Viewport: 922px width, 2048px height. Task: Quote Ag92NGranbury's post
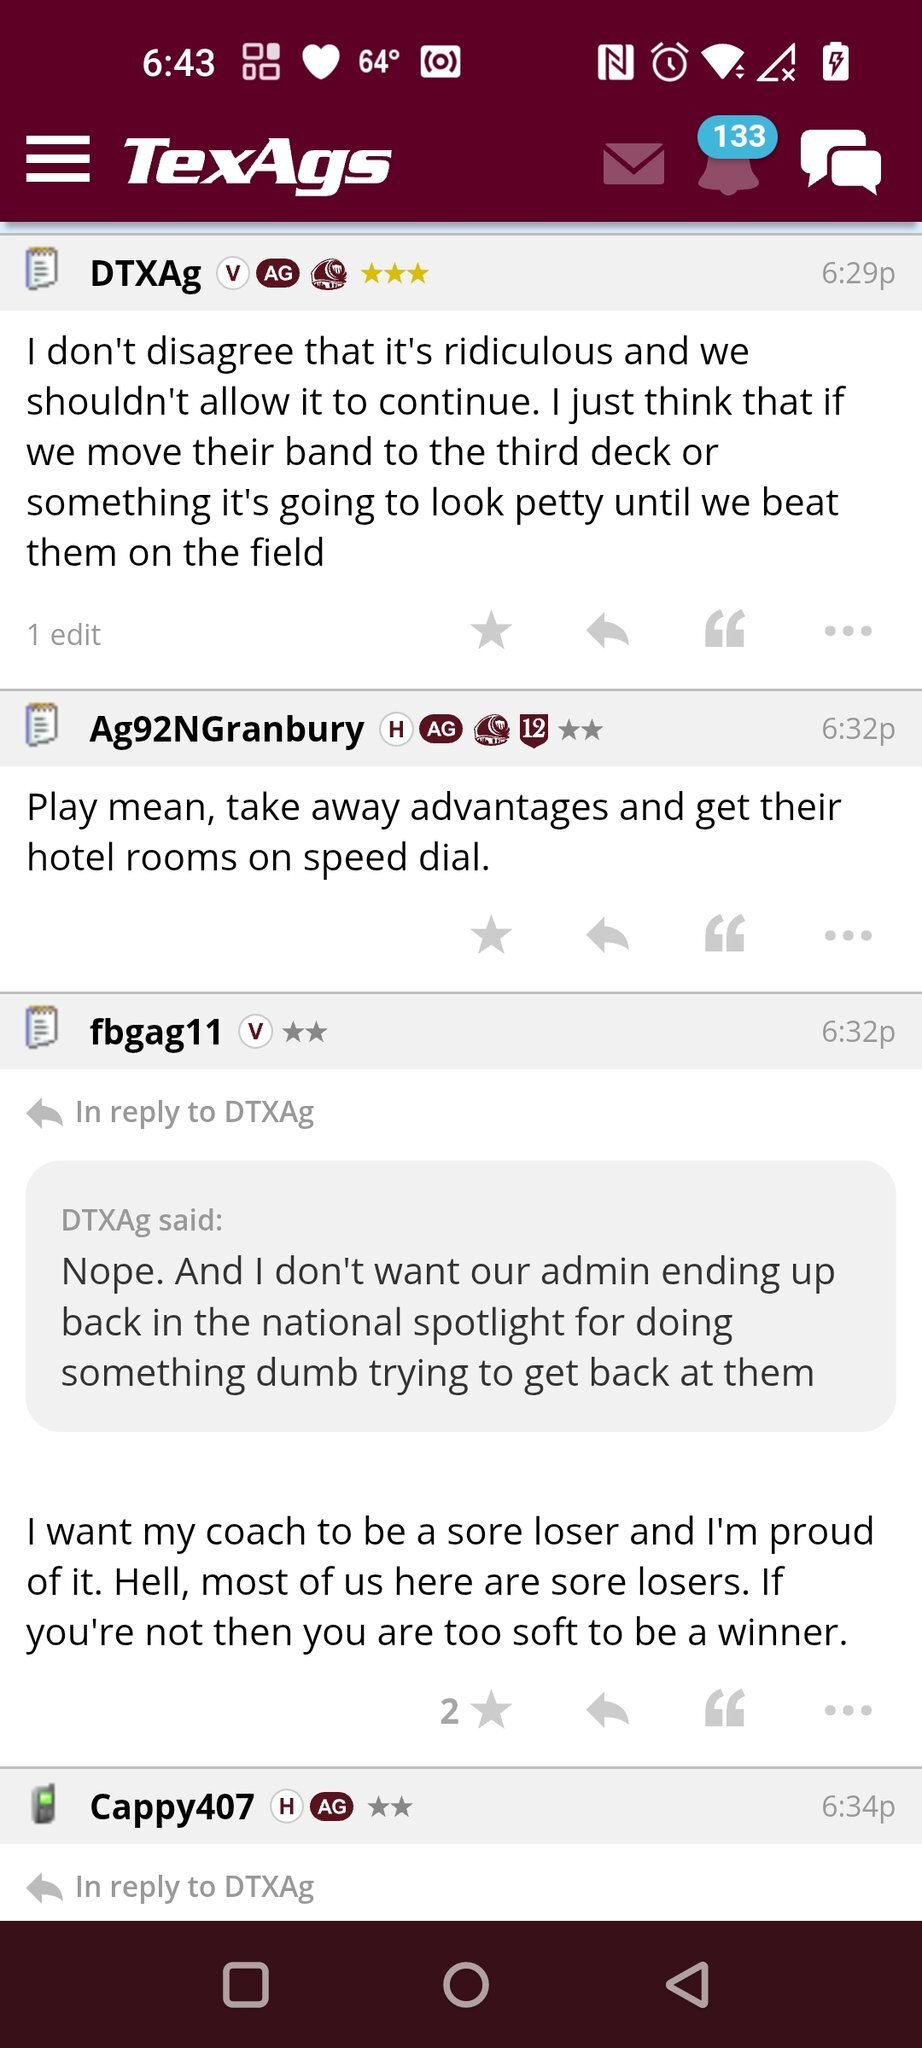click(x=724, y=936)
